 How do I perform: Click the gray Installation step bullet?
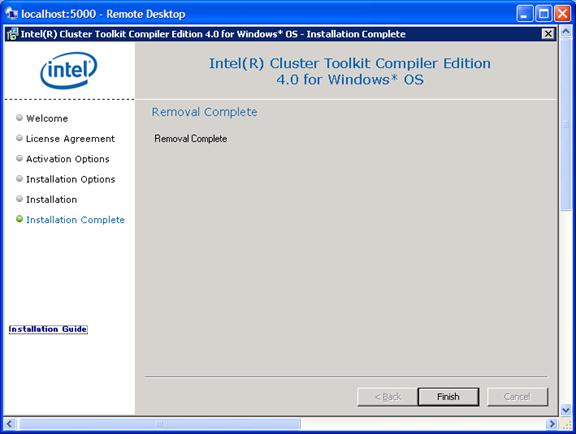pos(19,198)
